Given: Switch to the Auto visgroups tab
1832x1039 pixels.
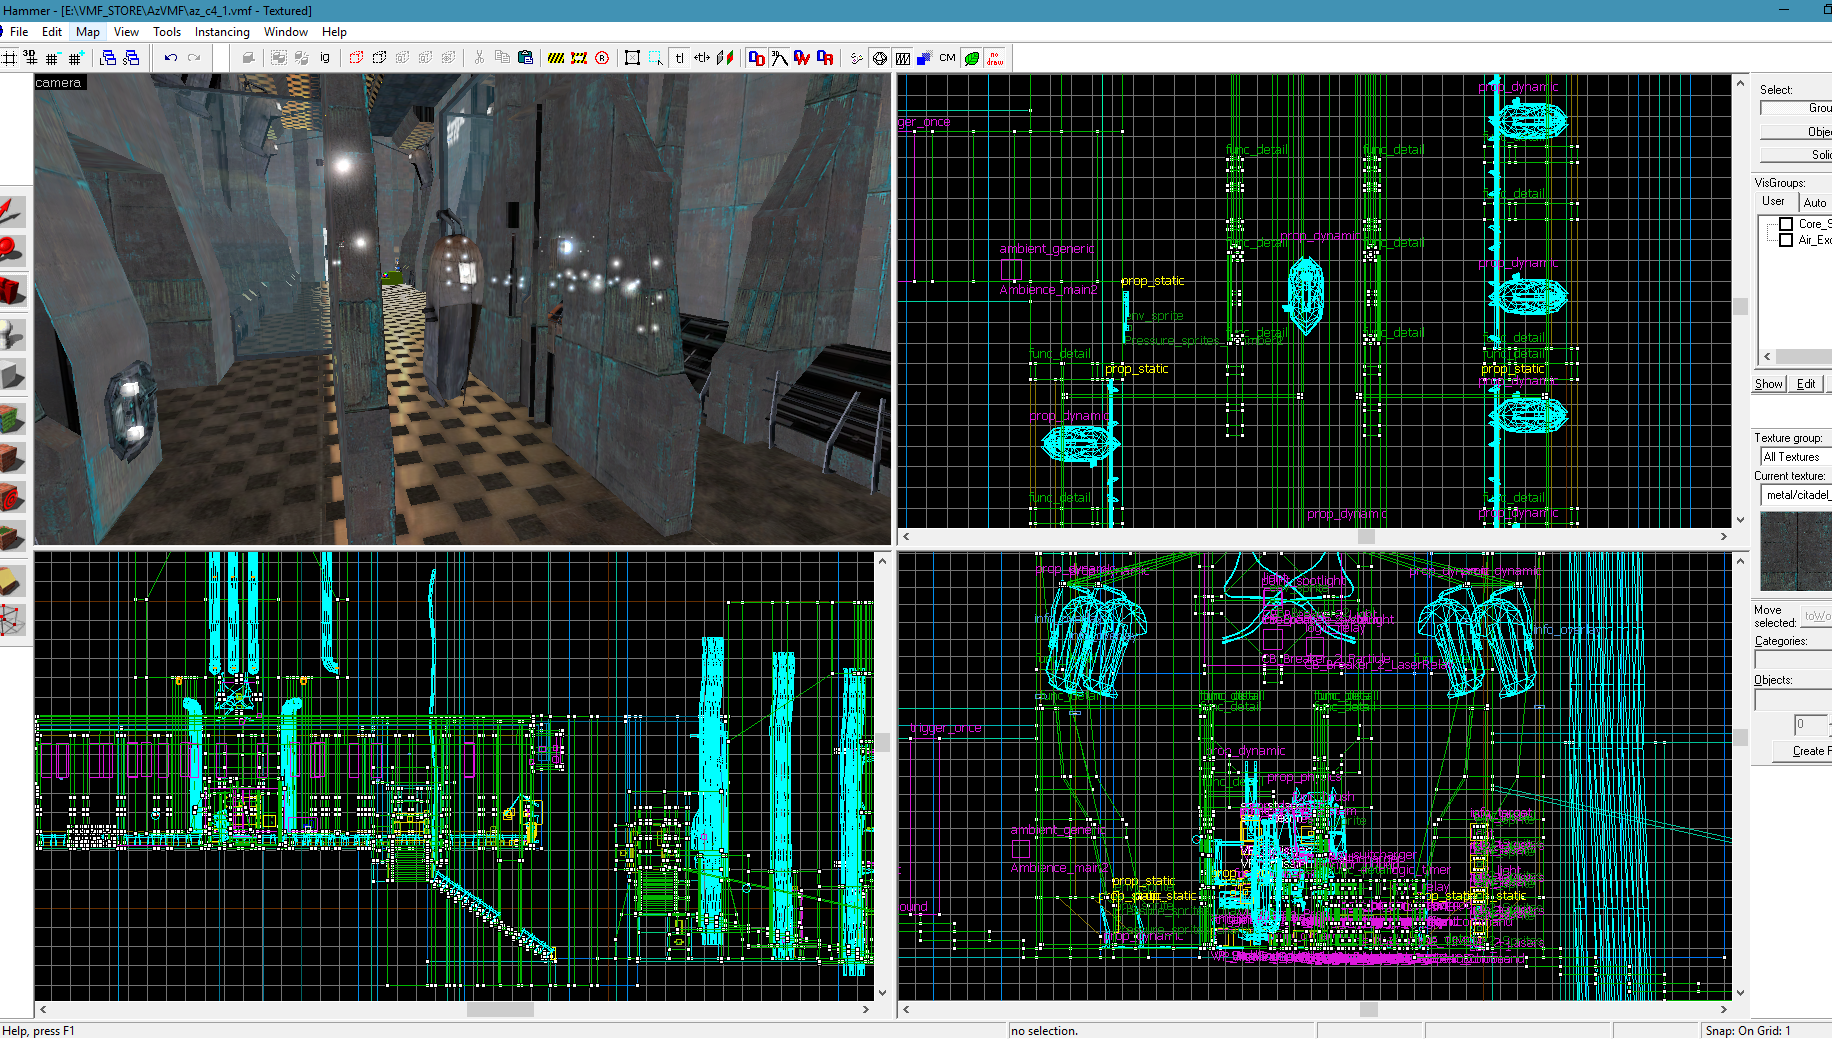Looking at the screenshot, I should pos(1815,202).
